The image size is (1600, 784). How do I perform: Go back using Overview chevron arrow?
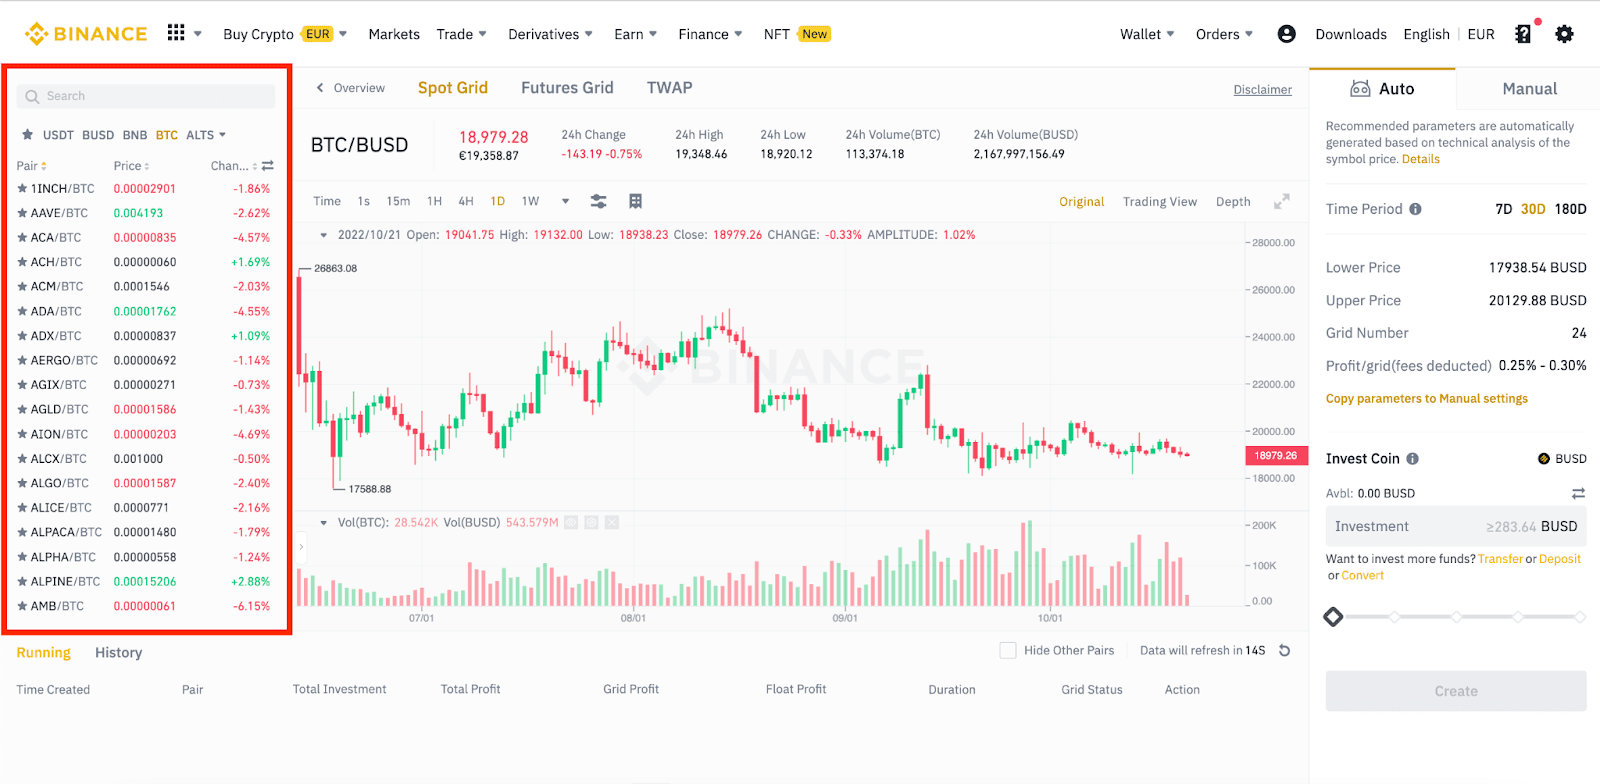click(320, 88)
